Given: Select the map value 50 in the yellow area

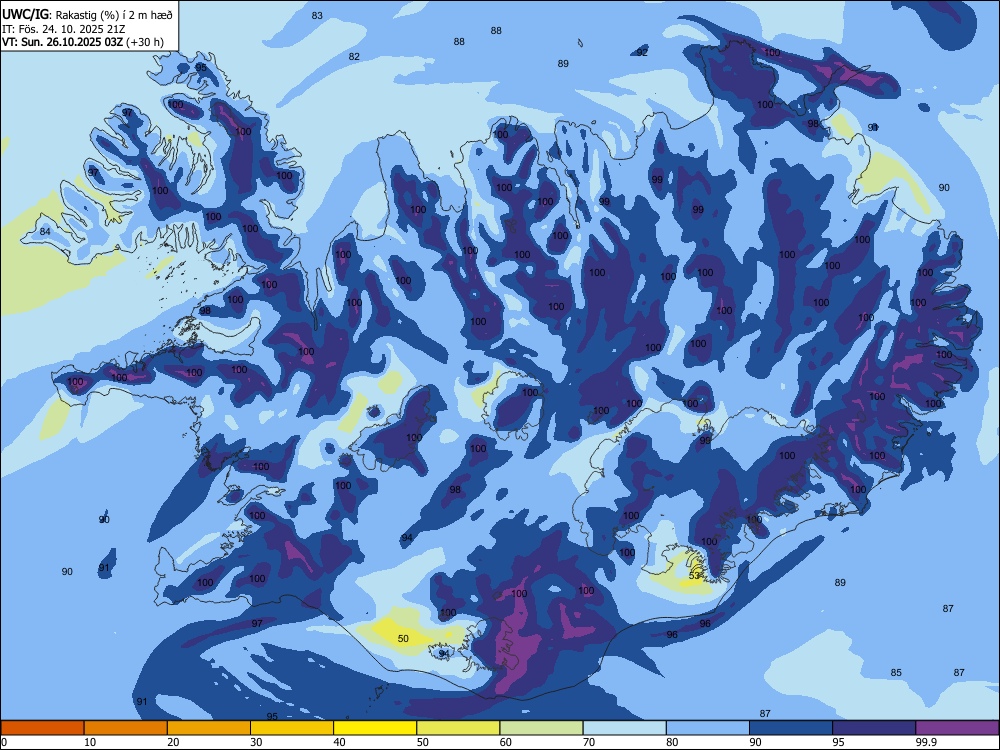Looking at the screenshot, I should [403, 638].
